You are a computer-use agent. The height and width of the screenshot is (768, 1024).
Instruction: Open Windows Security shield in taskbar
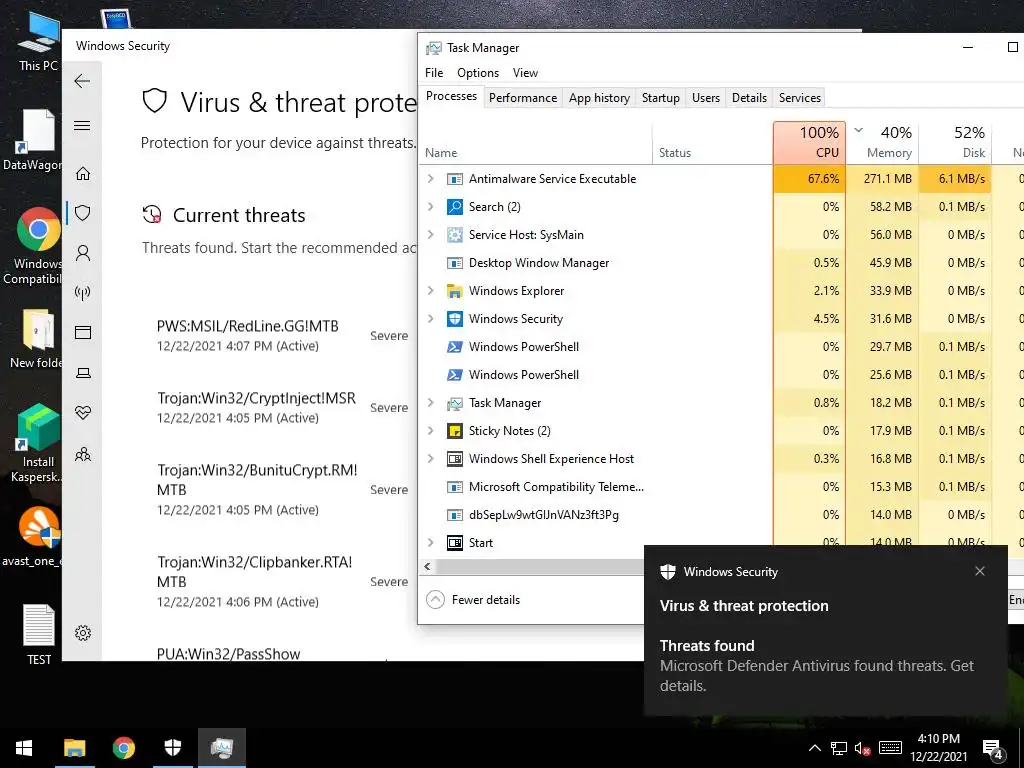pos(172,748)
